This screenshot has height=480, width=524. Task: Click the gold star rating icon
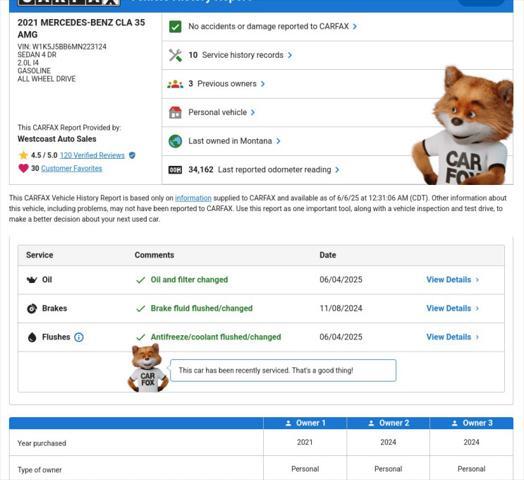pyautogui.click(x=23, y=155)
